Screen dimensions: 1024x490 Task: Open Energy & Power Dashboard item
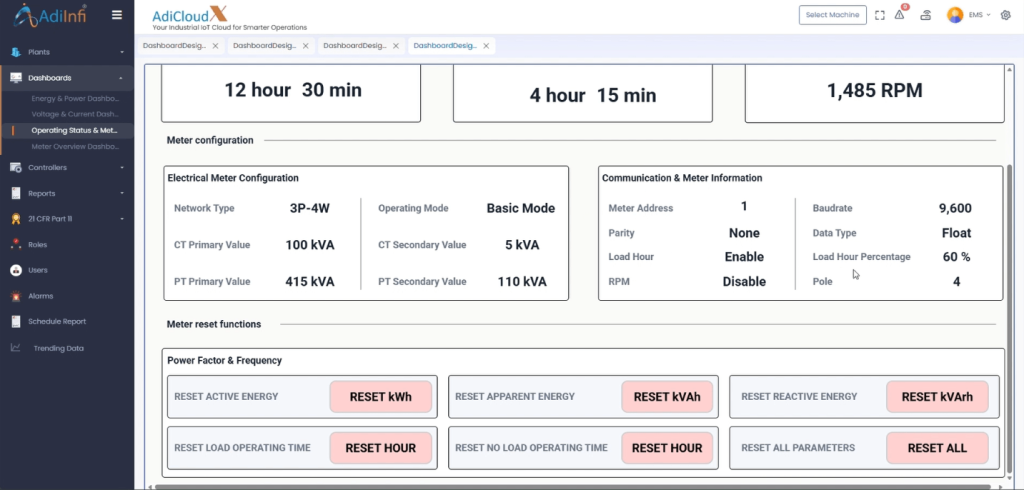click(75, 99)
